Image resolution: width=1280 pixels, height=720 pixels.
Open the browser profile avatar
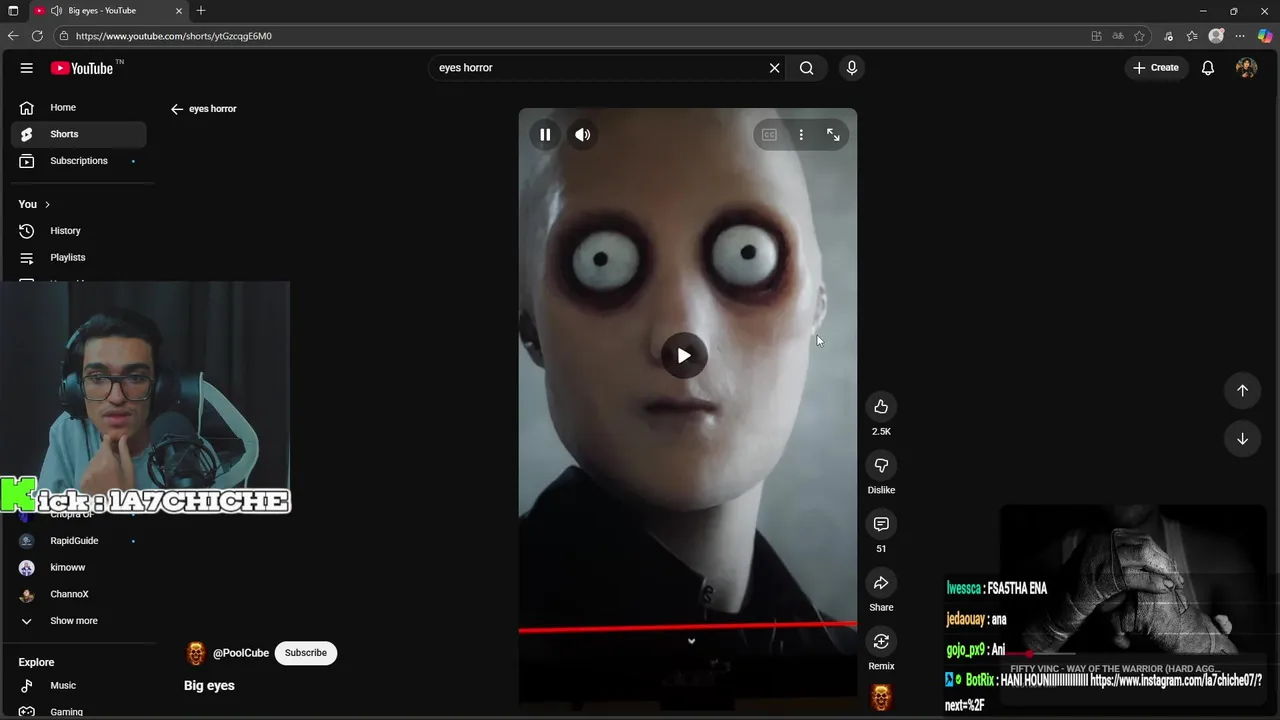point(1216,36)
